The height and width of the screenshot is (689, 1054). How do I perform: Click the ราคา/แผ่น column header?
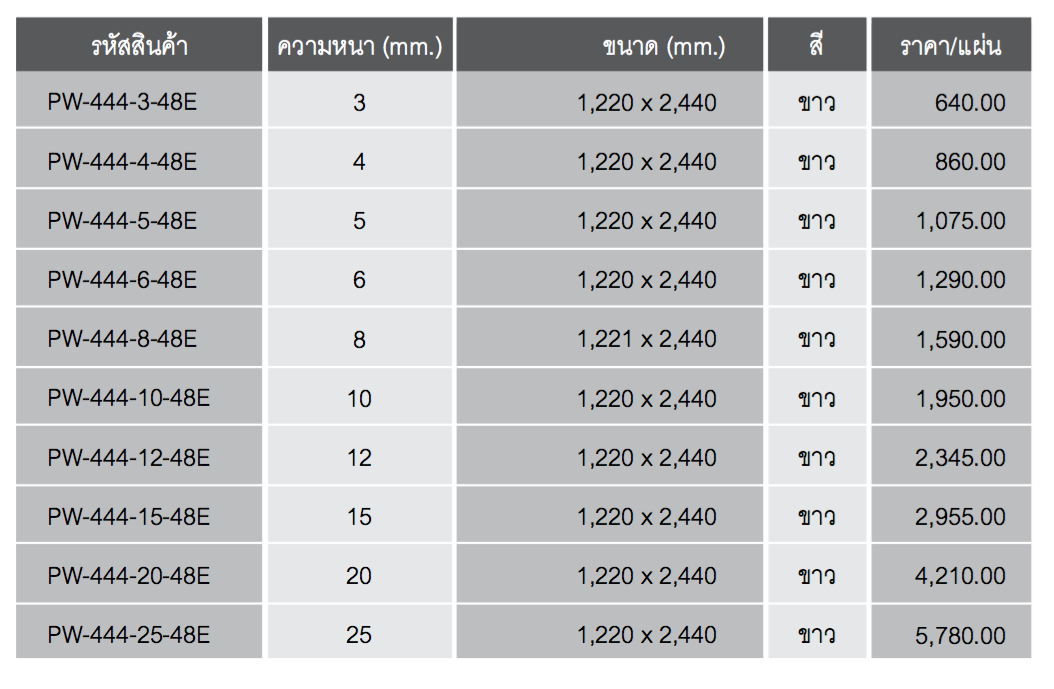pyautogui.click(x=951, y=44)
